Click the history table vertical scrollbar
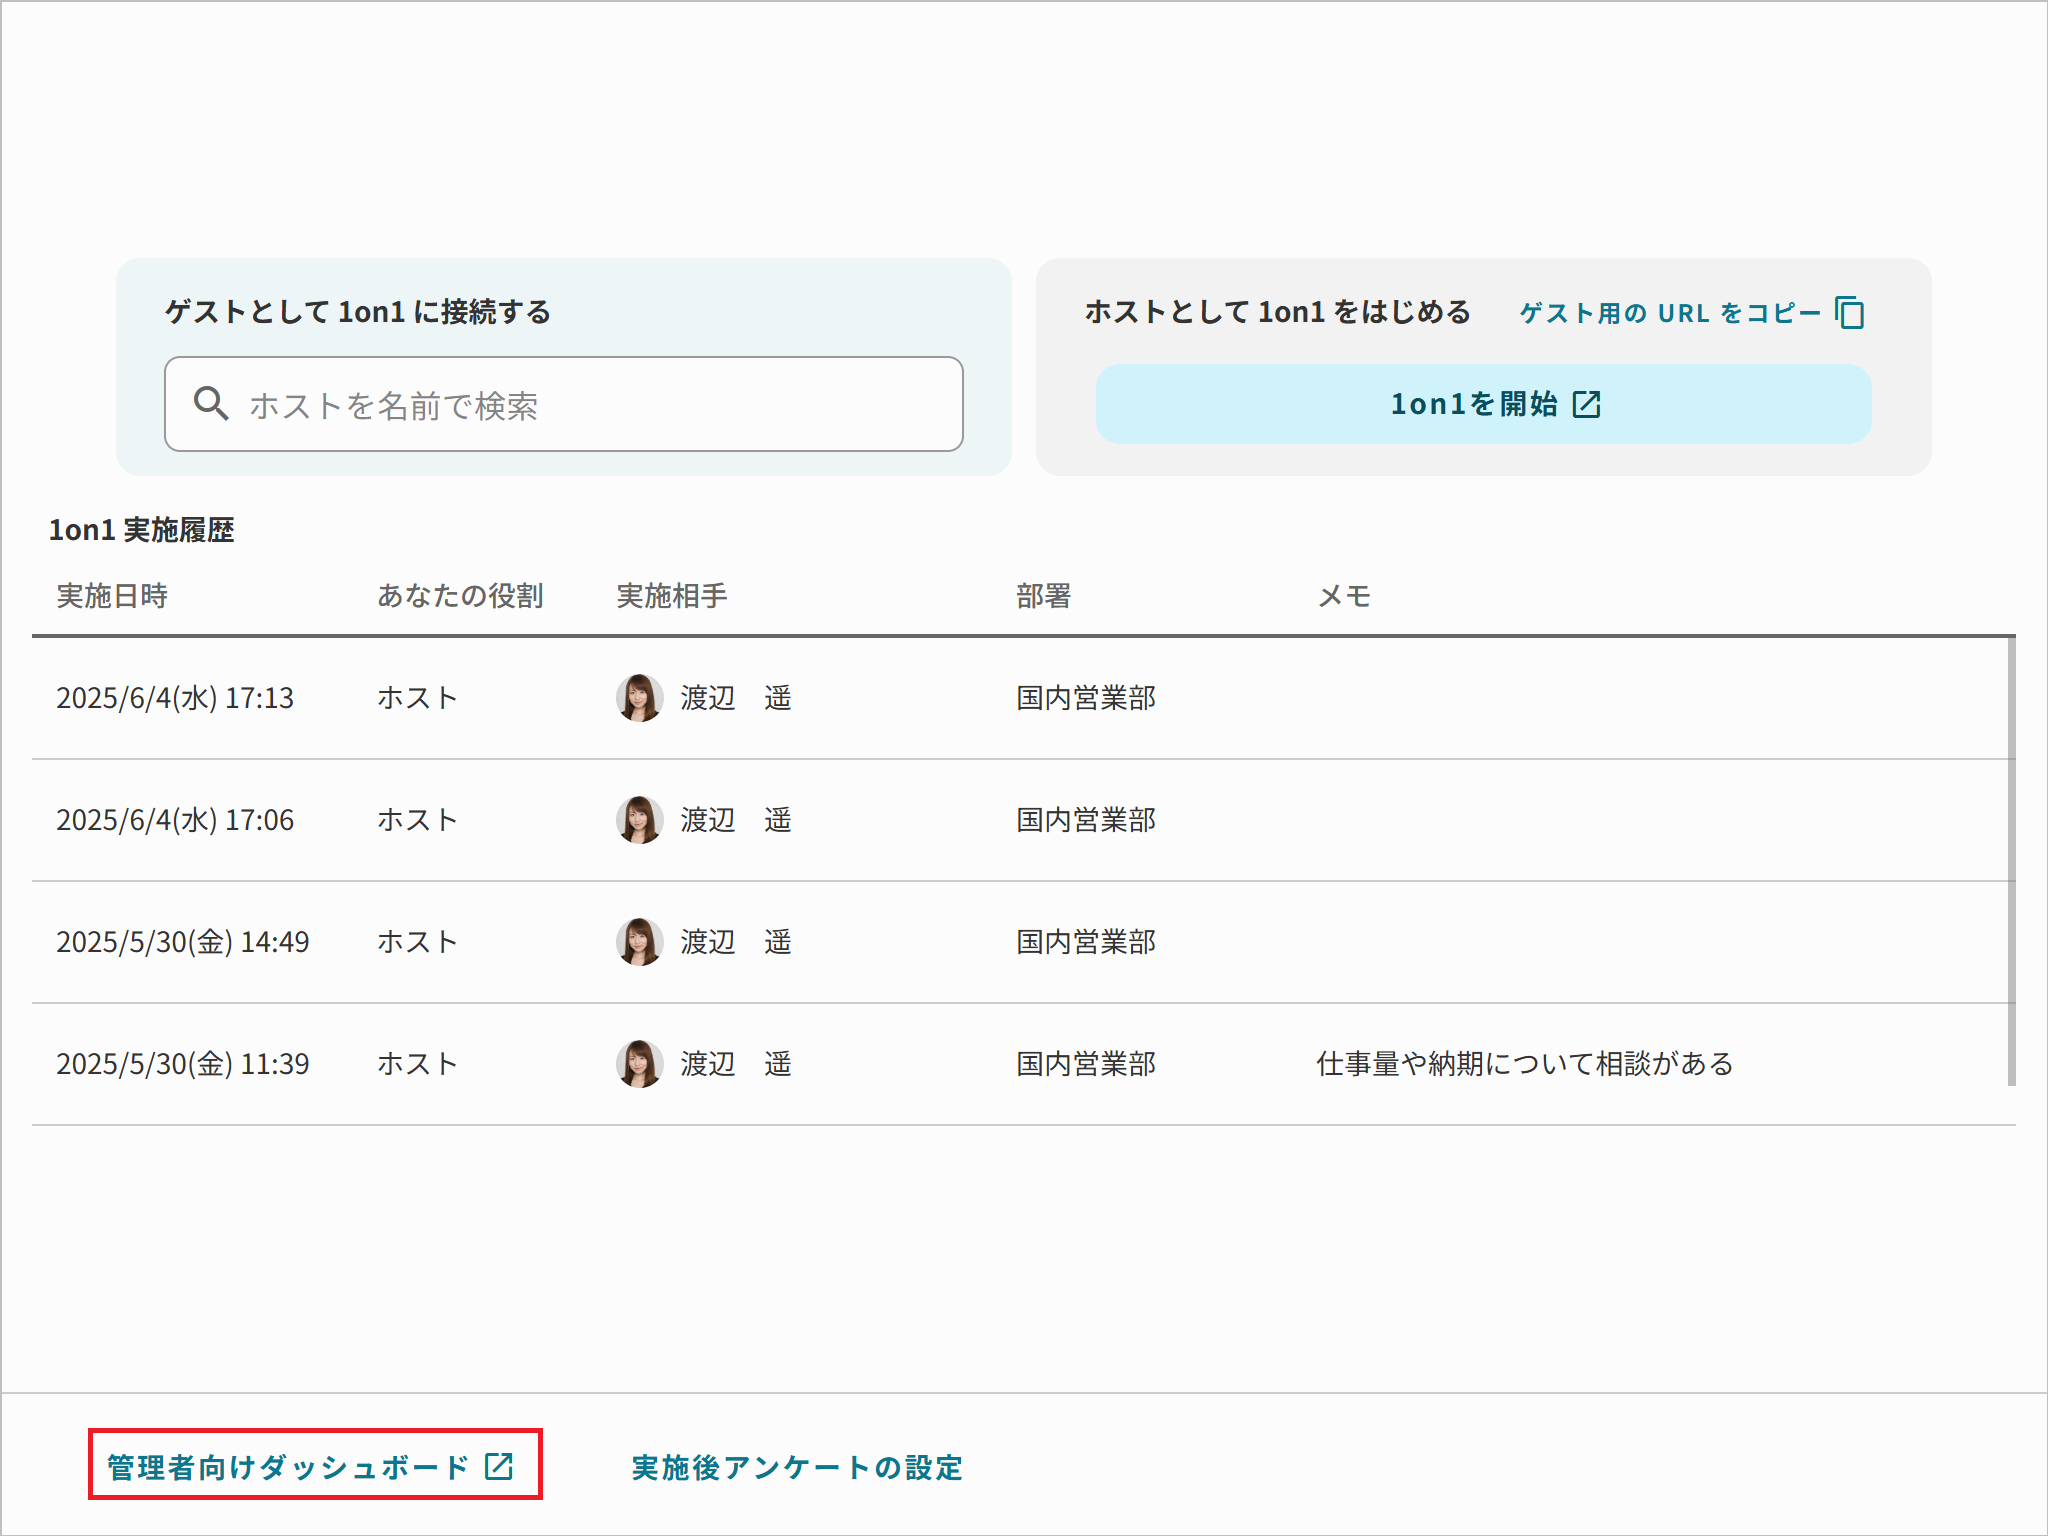Viewport: 2048px width, 1536px height. 2010,860
